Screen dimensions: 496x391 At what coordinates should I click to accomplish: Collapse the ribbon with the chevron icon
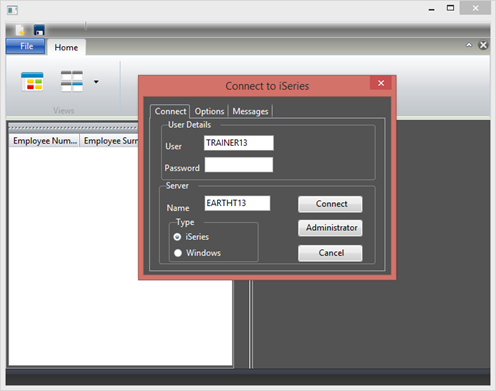pos(469,45)
